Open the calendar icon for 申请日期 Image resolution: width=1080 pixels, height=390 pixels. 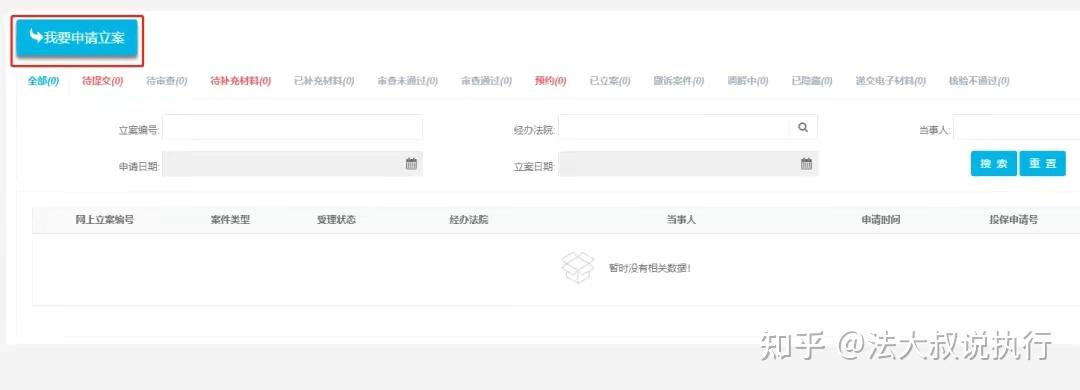point(411,164)
